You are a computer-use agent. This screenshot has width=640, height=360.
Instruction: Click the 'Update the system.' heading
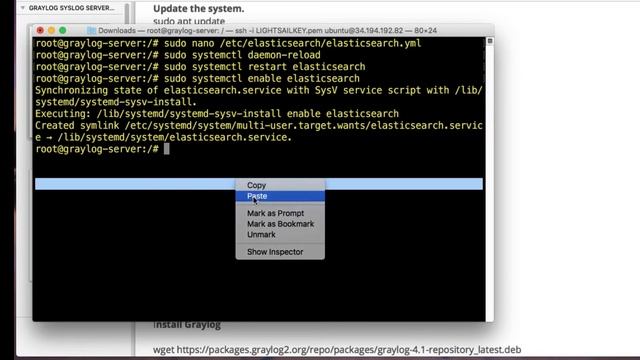(x=198, y=9)
